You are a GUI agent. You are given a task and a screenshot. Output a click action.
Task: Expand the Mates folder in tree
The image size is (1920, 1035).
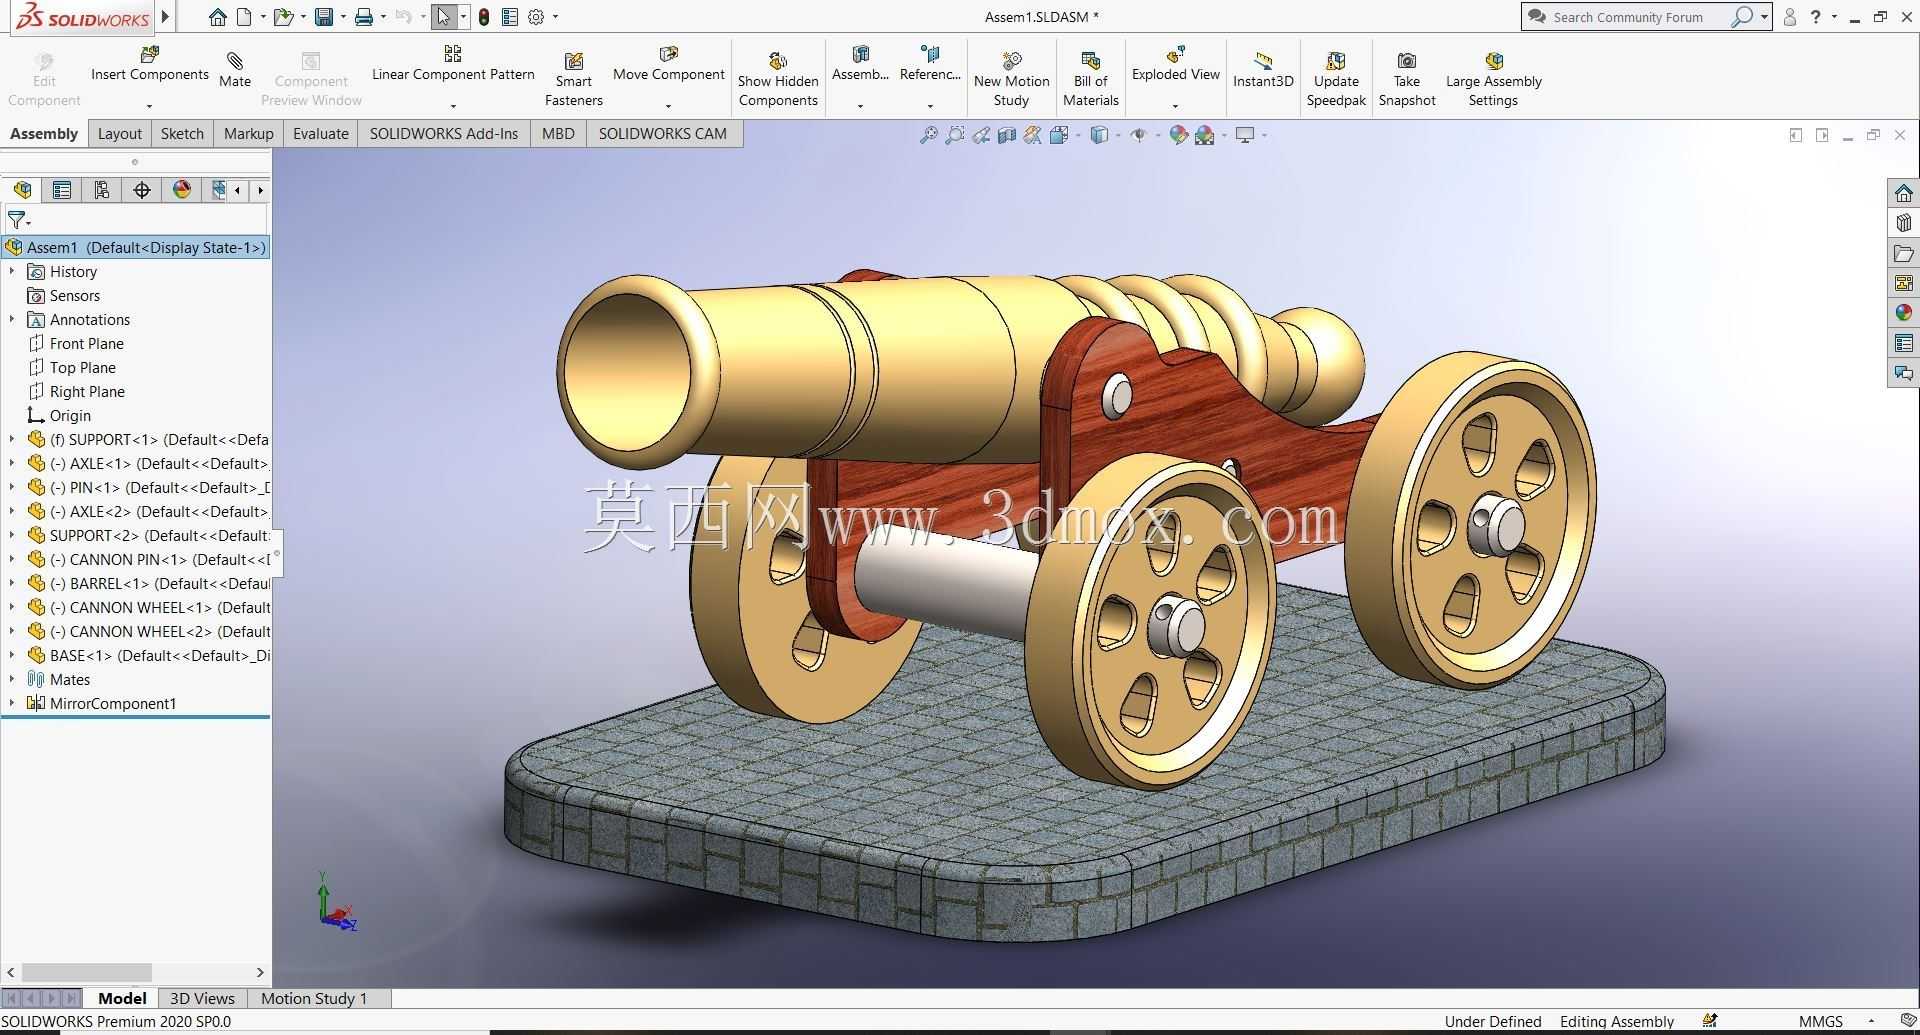click(12, 679)
